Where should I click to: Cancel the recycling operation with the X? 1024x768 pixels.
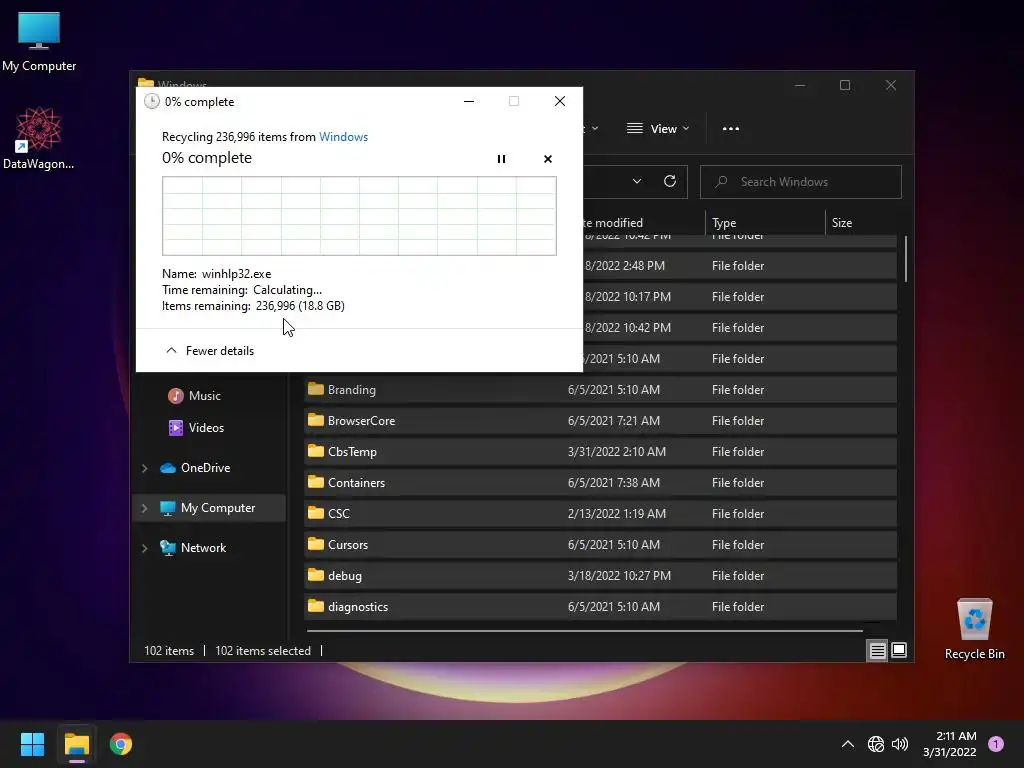click(x=547, y=159)
